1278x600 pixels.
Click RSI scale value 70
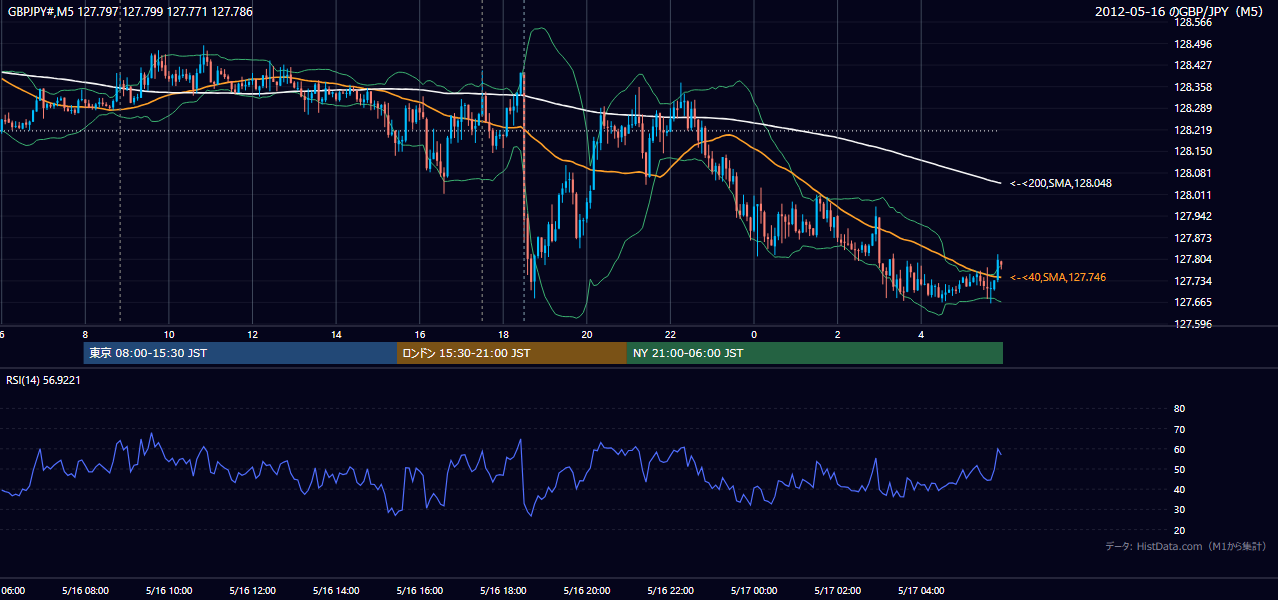coord(1179,429)
